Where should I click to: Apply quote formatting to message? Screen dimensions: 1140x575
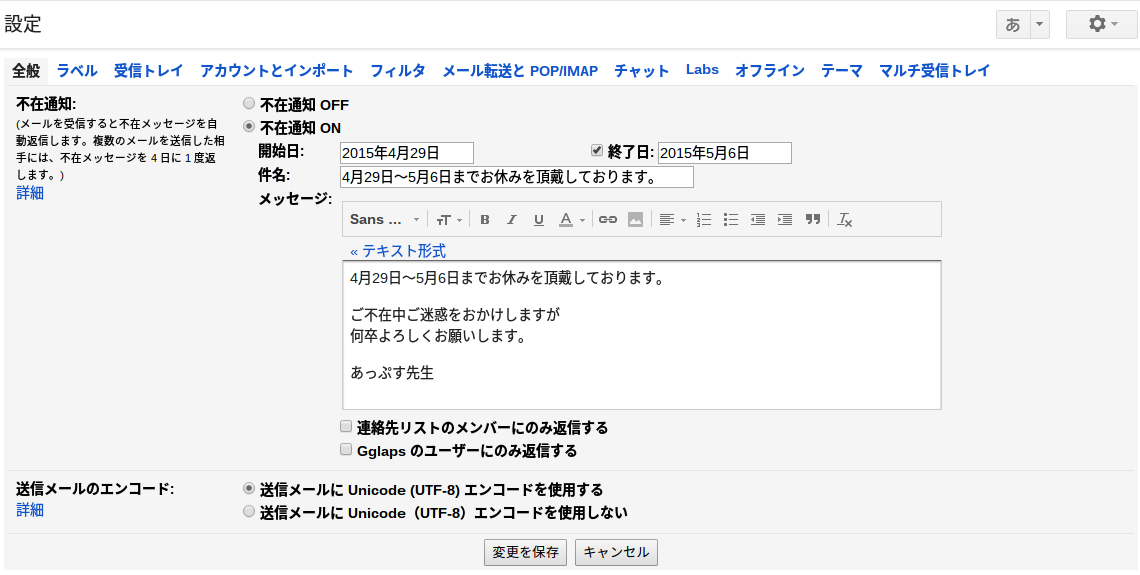coord(813,220)
